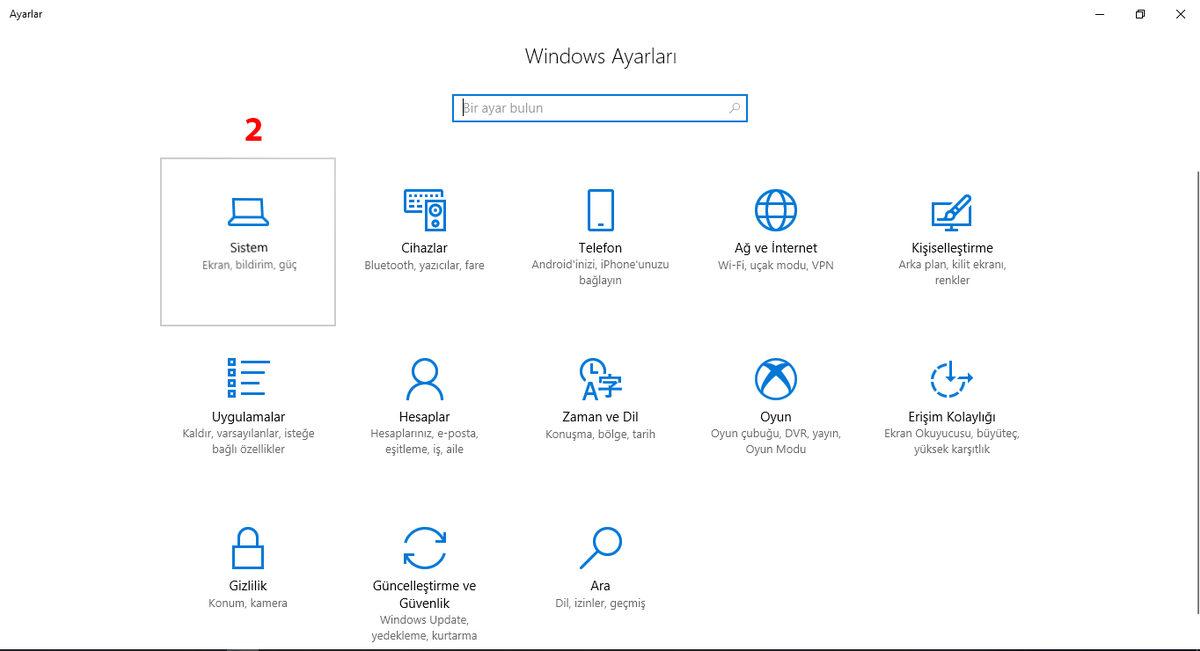The image size is (1200, 651).
Task: Click the Oyun Xbox icon
Action: (x=776, y=378)
